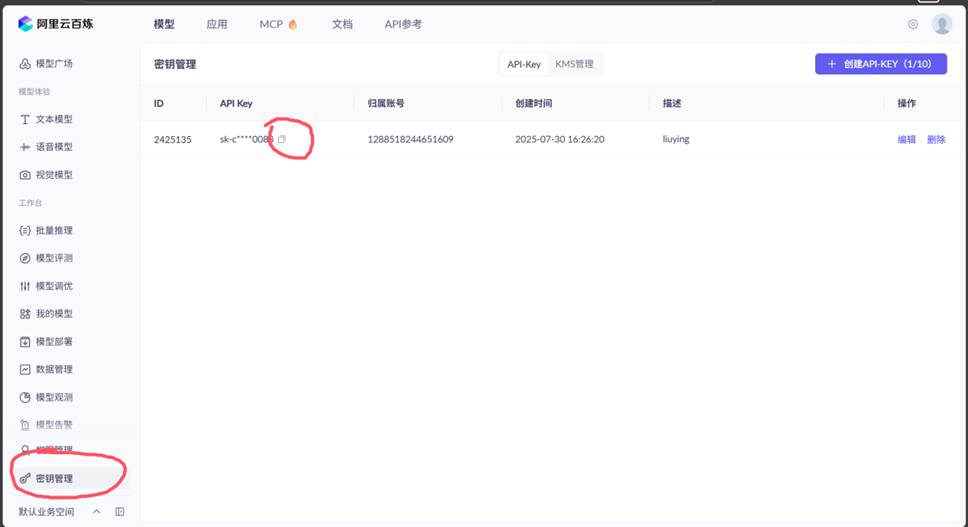This screenshot has height=527, width=968.
Task: Open 批量推理 in the workbench
Action: (x=54, y=230)
